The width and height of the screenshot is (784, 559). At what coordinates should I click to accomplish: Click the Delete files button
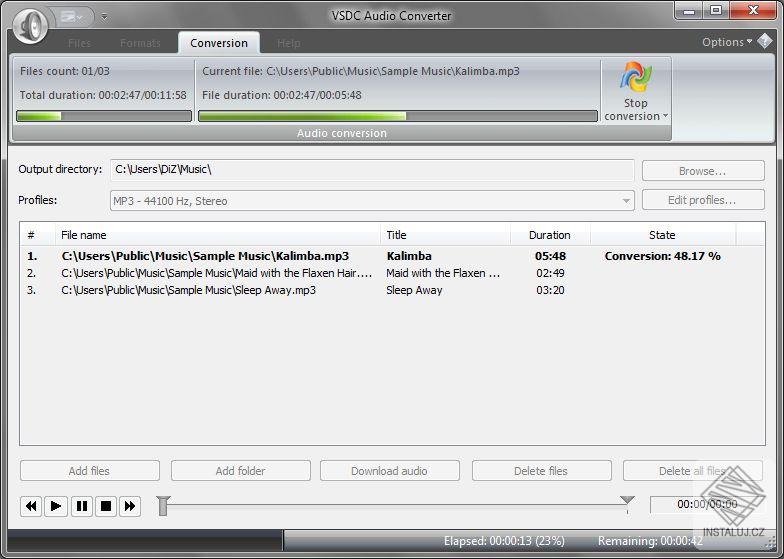pyautogui.click(x=542, y=471)
